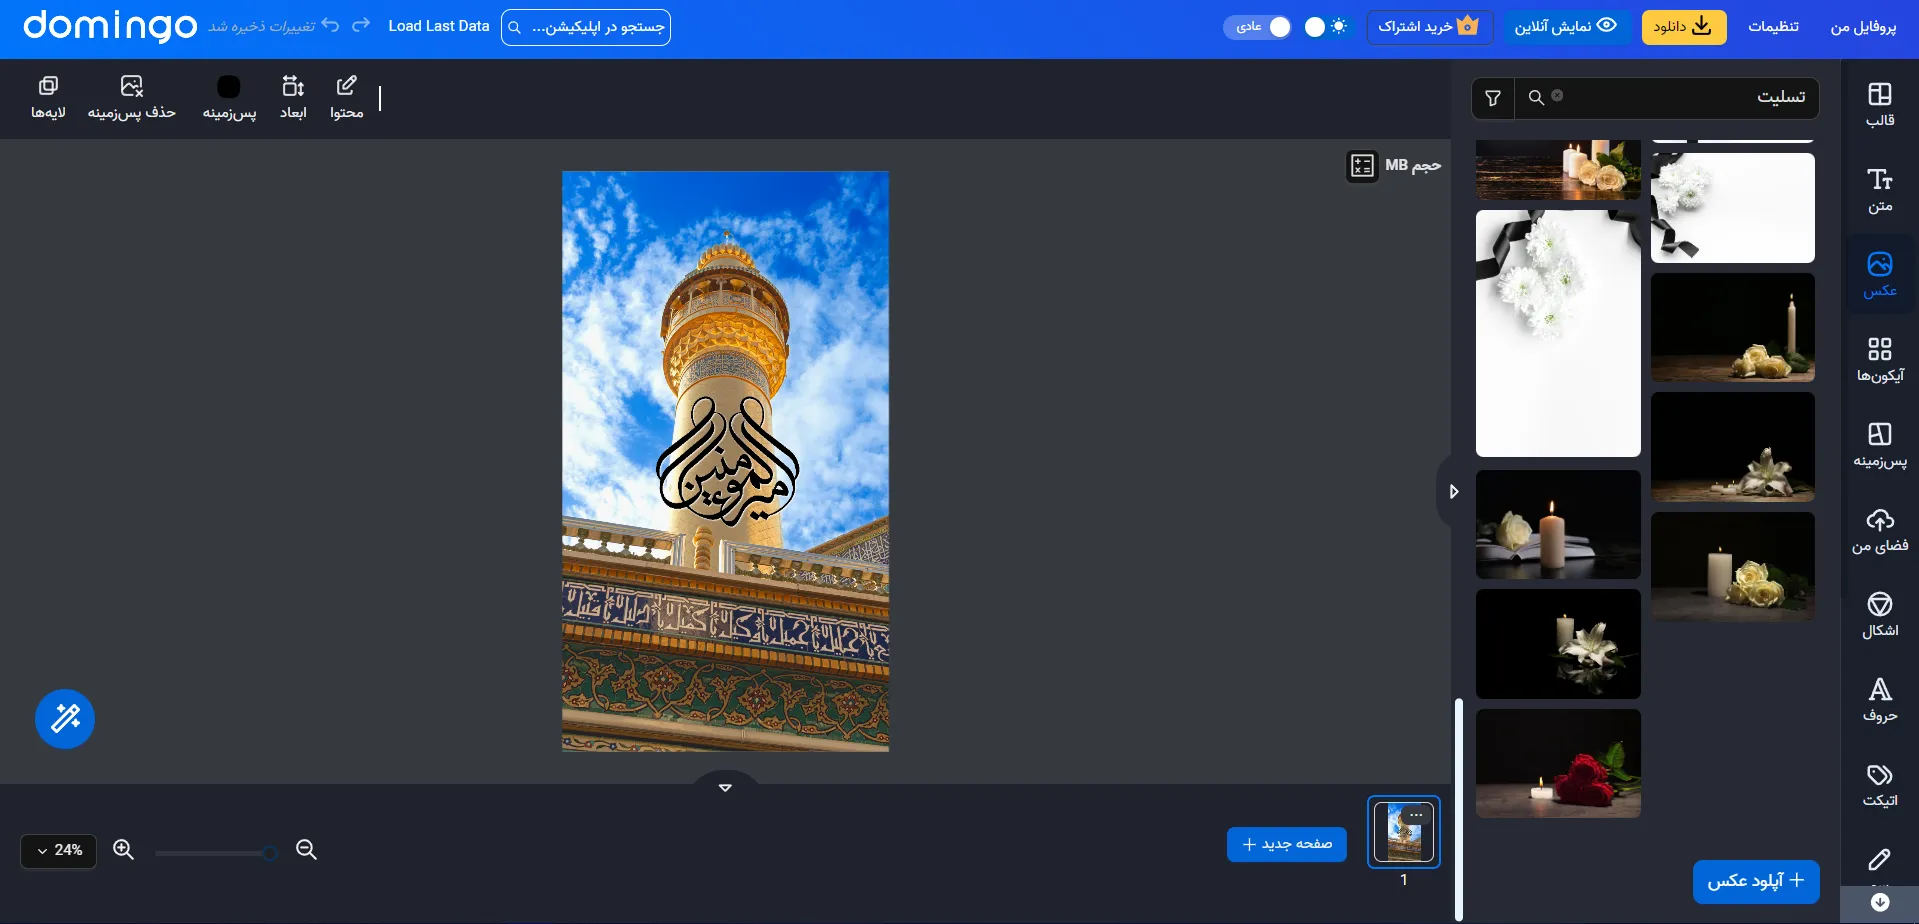
Task: Open the فضای من upload panel
Action: [x=1879, y=530]
